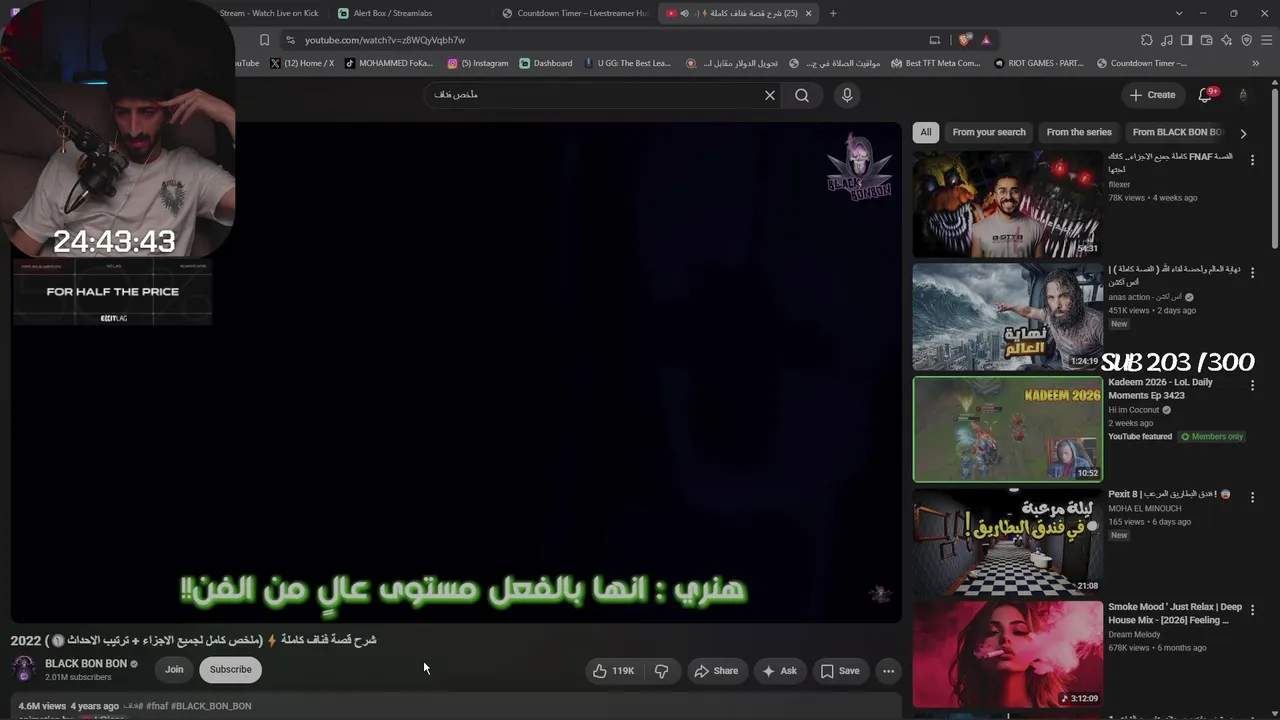Open more actions menu under the video
The height and width of the screenshot is (720, 1280).
click(888, 671)
